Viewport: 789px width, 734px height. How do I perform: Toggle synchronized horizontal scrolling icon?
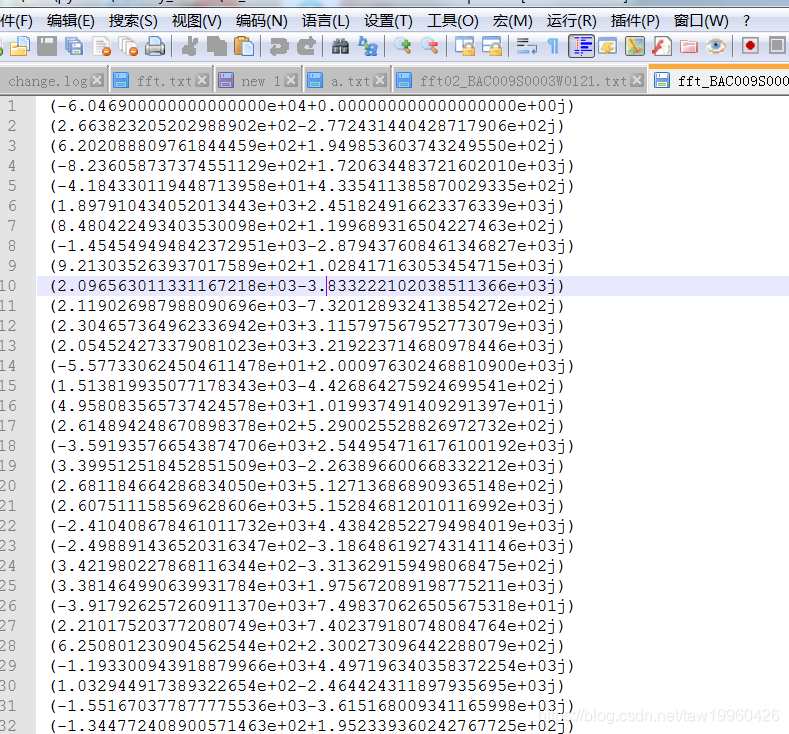pyautogui.click(x=492, y=47)
